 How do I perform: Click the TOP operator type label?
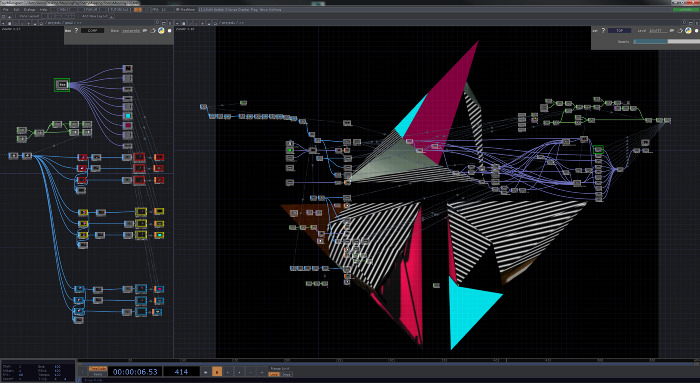click(x=620, y=30)
